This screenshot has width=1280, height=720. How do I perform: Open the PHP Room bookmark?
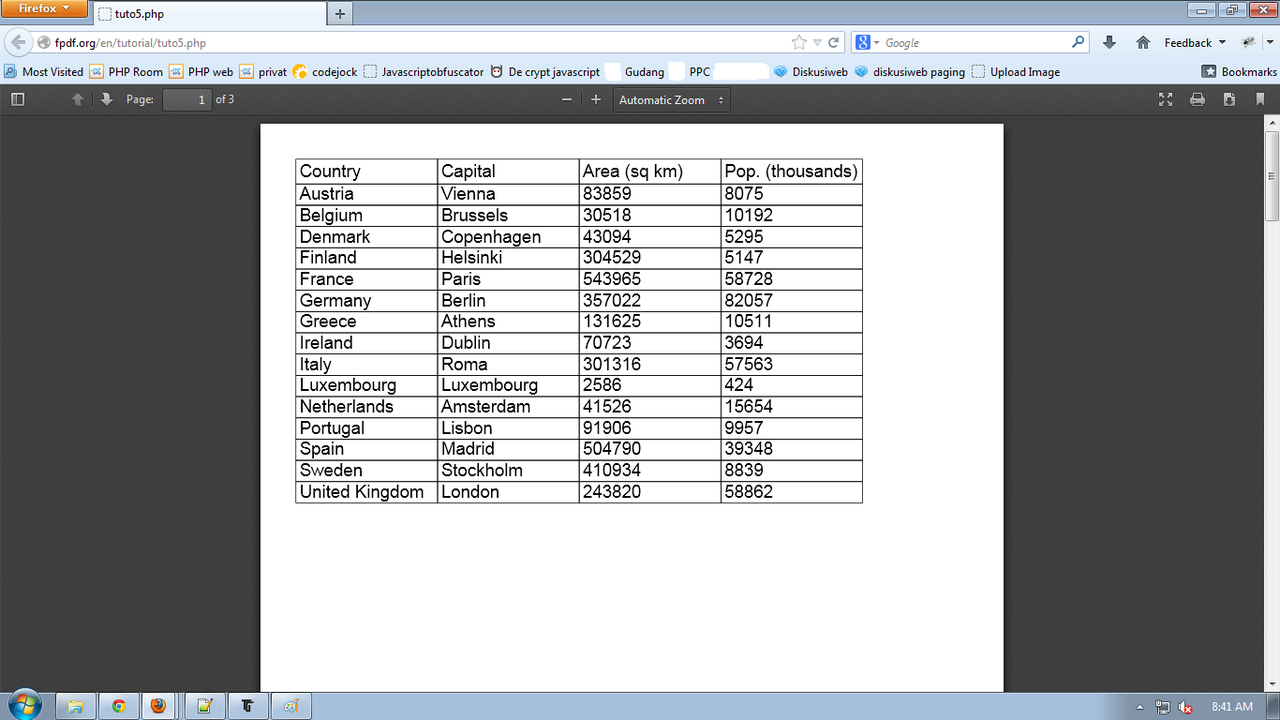point(126,72)
